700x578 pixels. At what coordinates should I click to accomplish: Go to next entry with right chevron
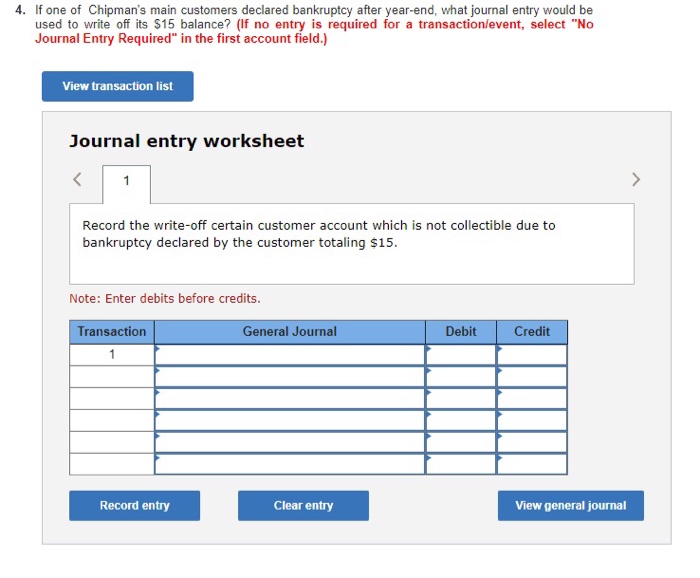point(636,179)
